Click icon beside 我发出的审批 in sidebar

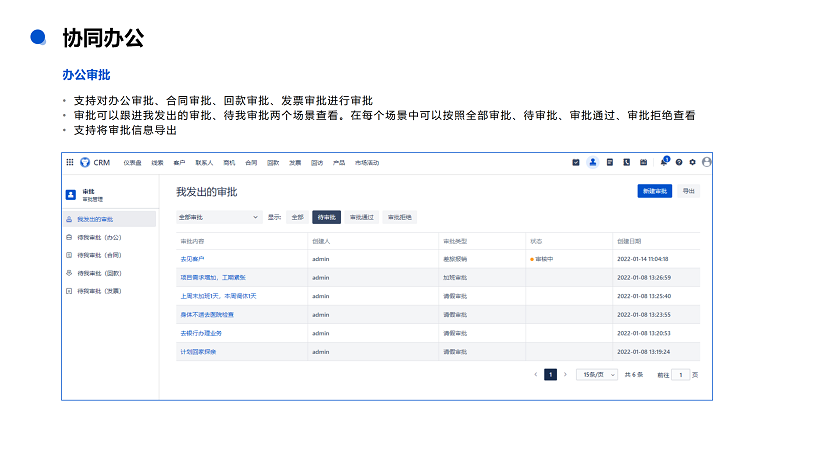pos(69,220)
